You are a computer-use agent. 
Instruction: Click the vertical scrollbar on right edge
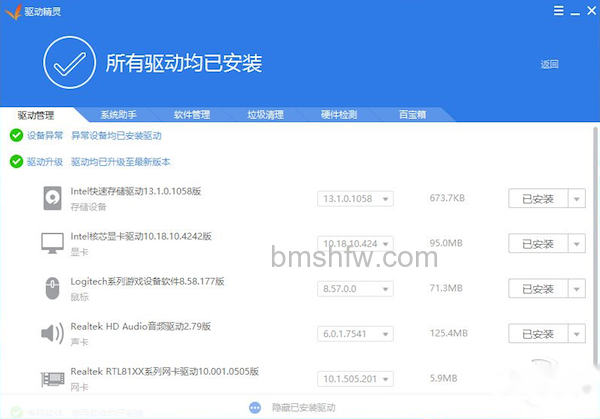point(595,245)
